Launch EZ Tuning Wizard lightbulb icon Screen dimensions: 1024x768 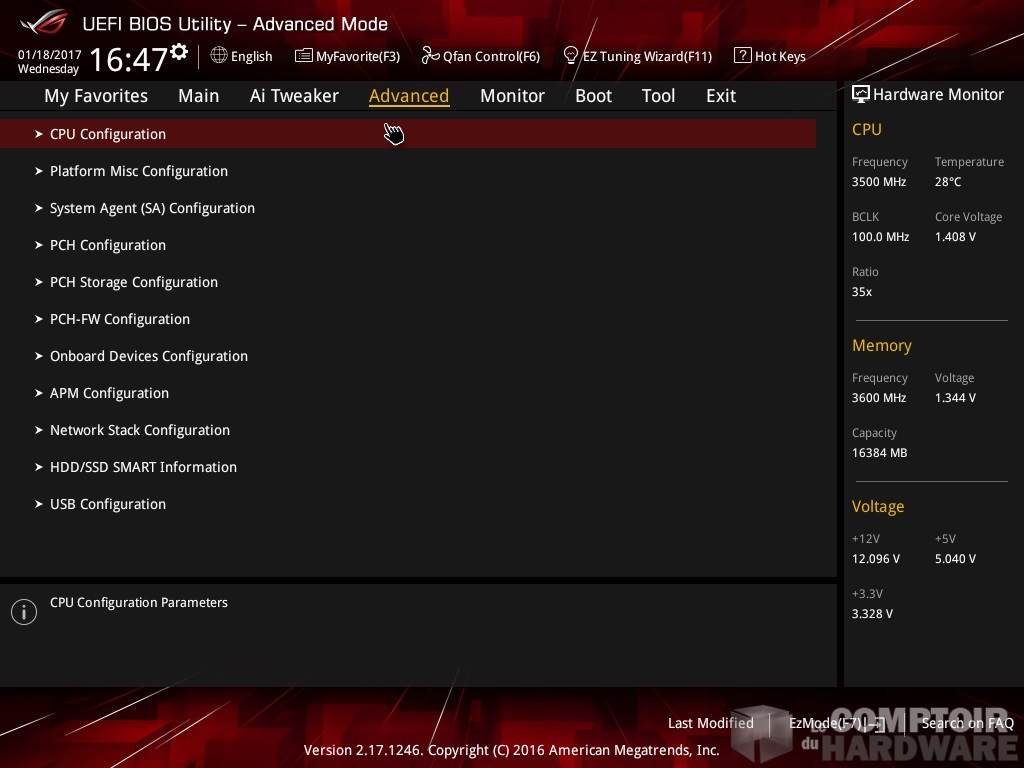pos(571,55)
